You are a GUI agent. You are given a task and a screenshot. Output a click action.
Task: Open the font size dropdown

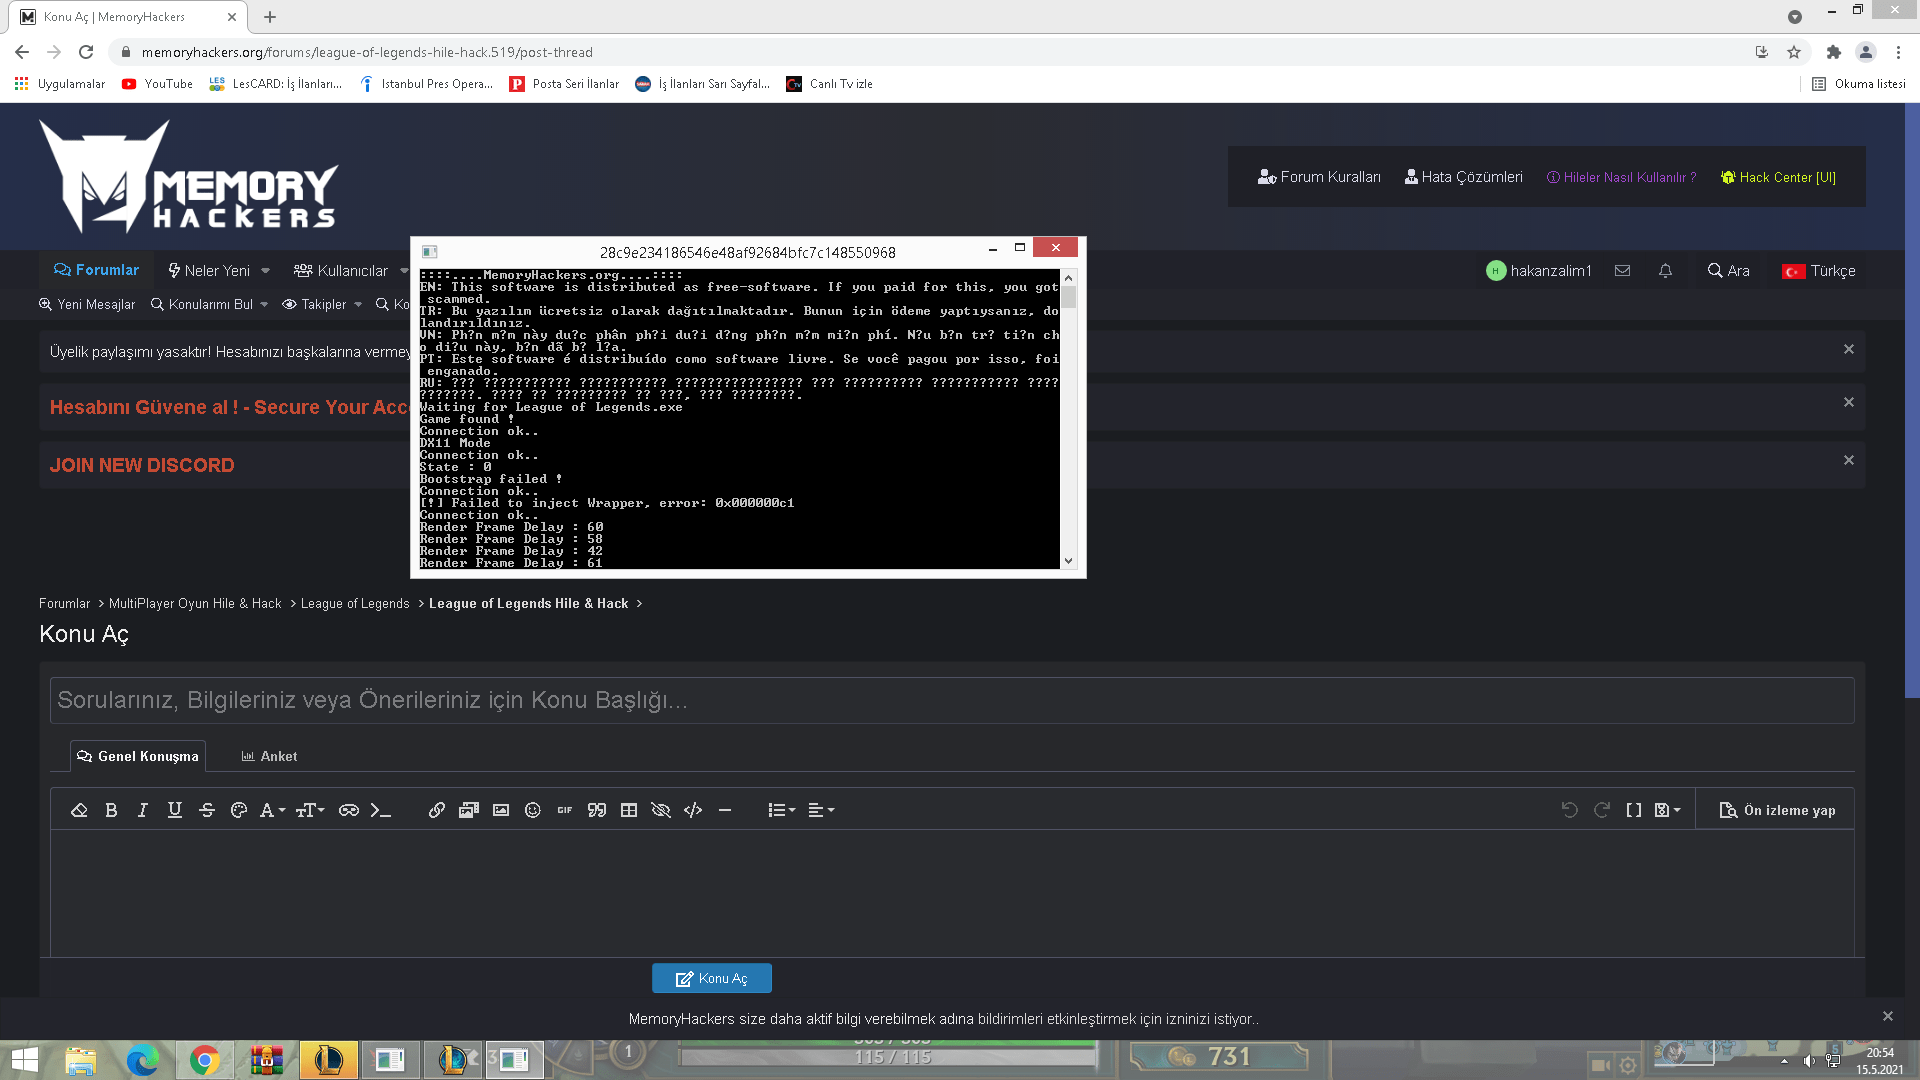310,810
